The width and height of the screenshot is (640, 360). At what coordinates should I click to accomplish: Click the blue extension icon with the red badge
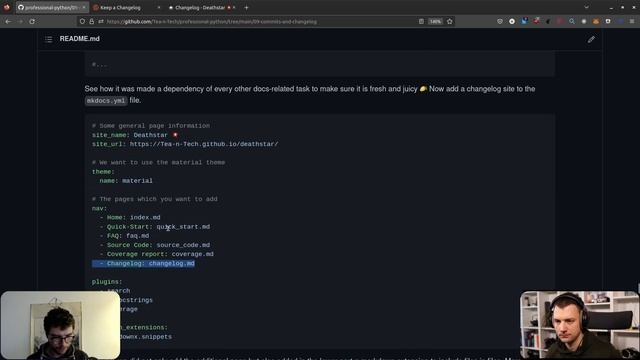click(x=524, y=21)
